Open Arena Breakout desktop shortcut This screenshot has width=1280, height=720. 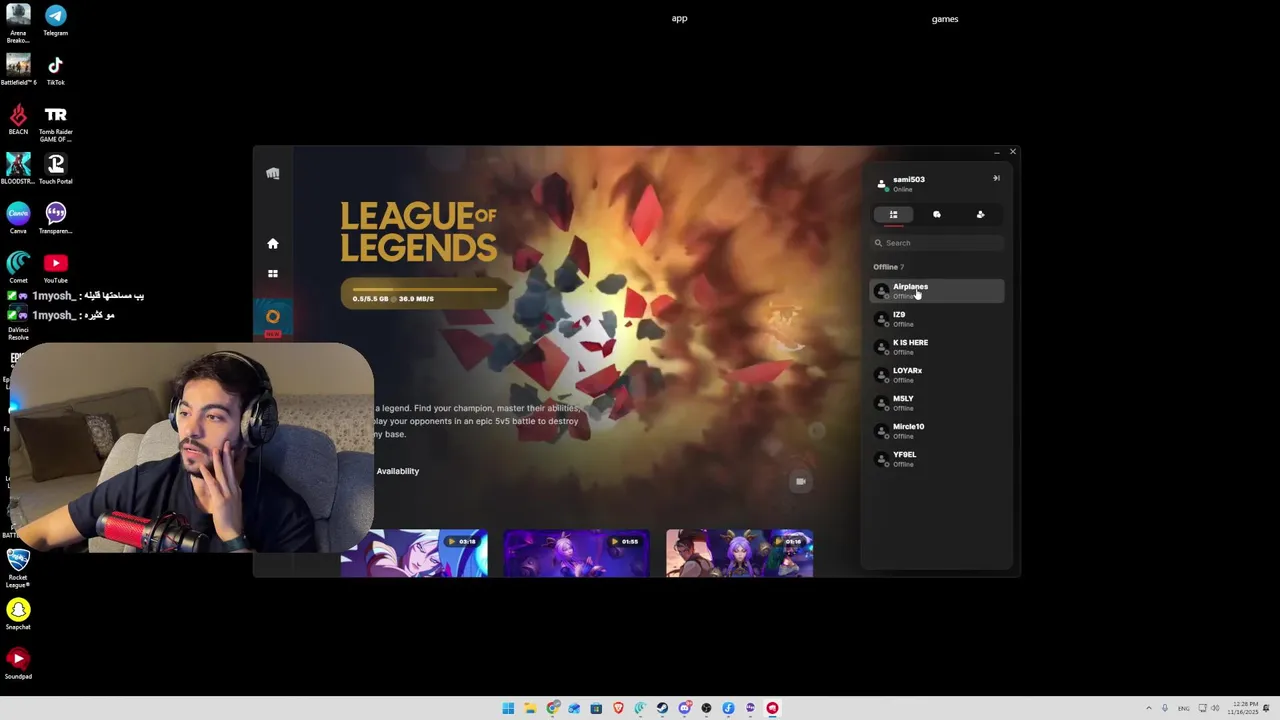pos(18,24)
